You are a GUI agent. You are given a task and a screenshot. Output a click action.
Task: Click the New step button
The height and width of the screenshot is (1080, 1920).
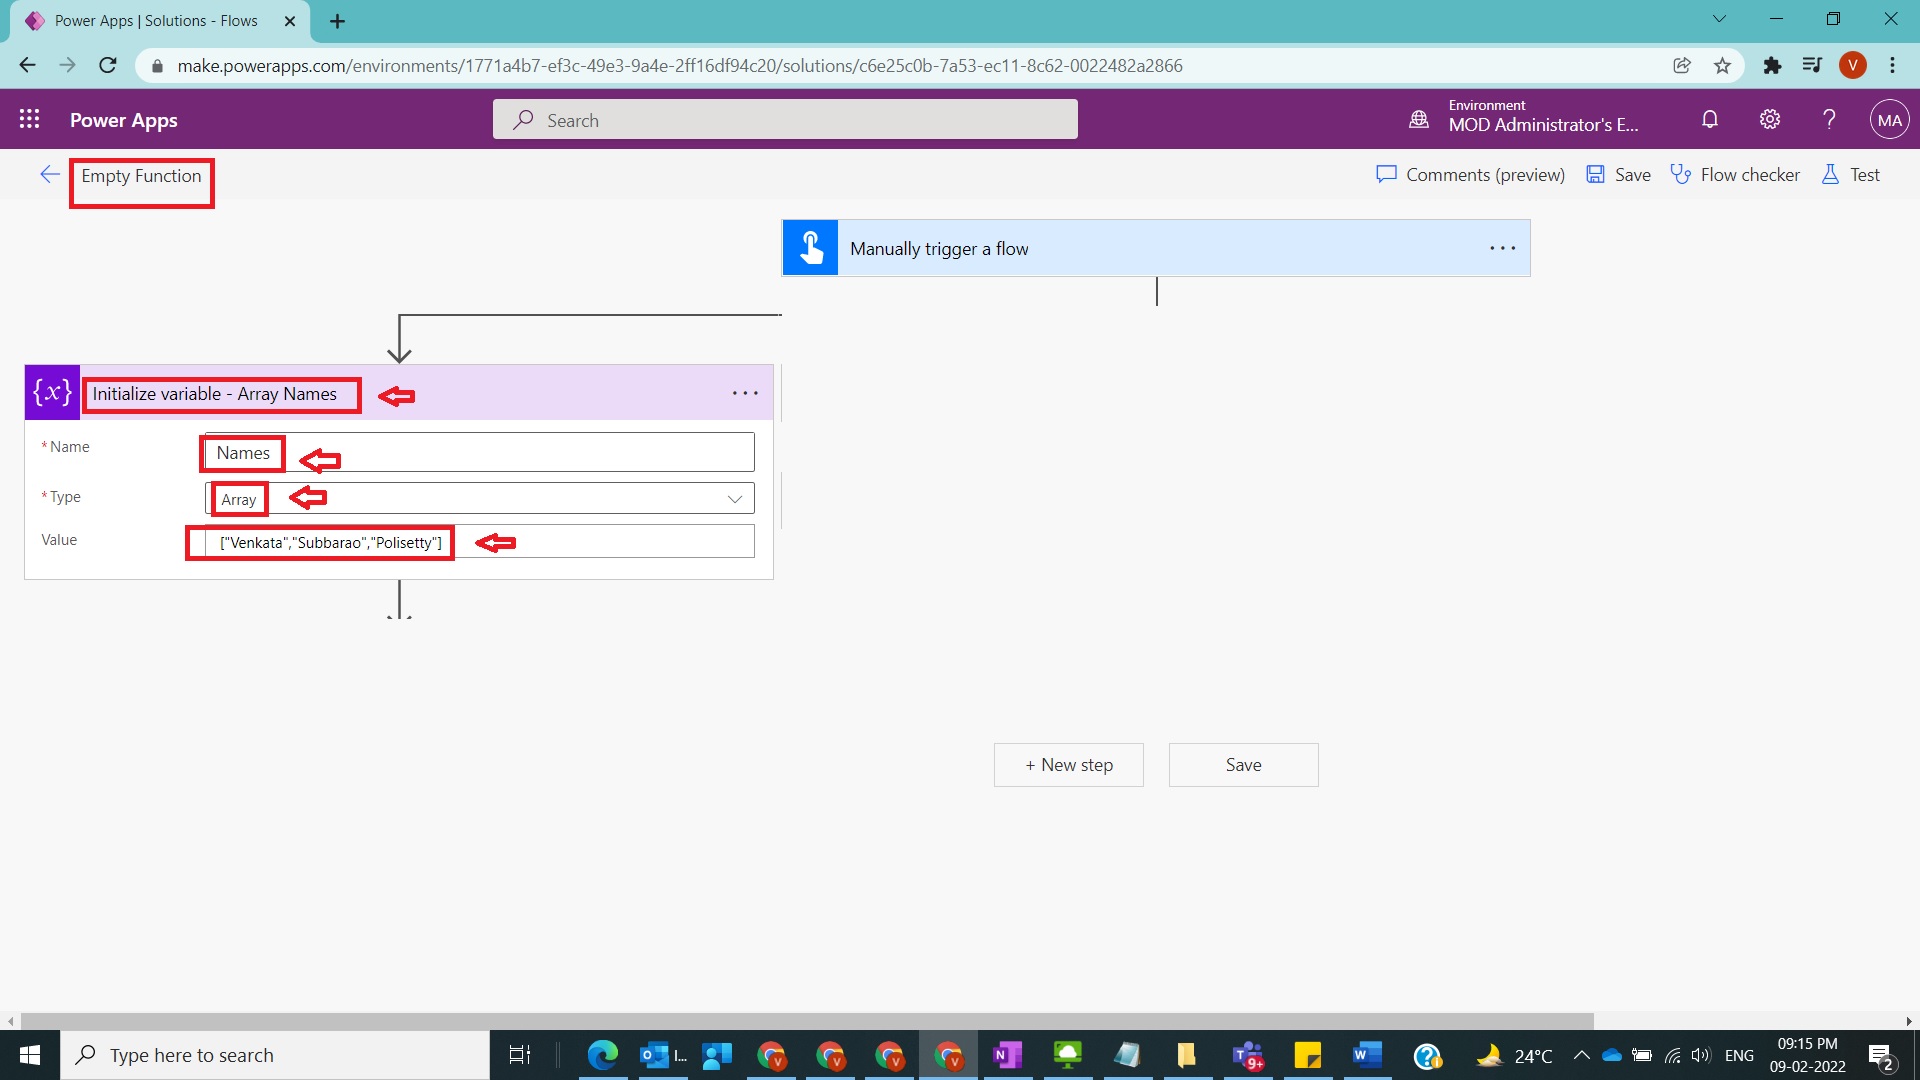[1068, 764]
